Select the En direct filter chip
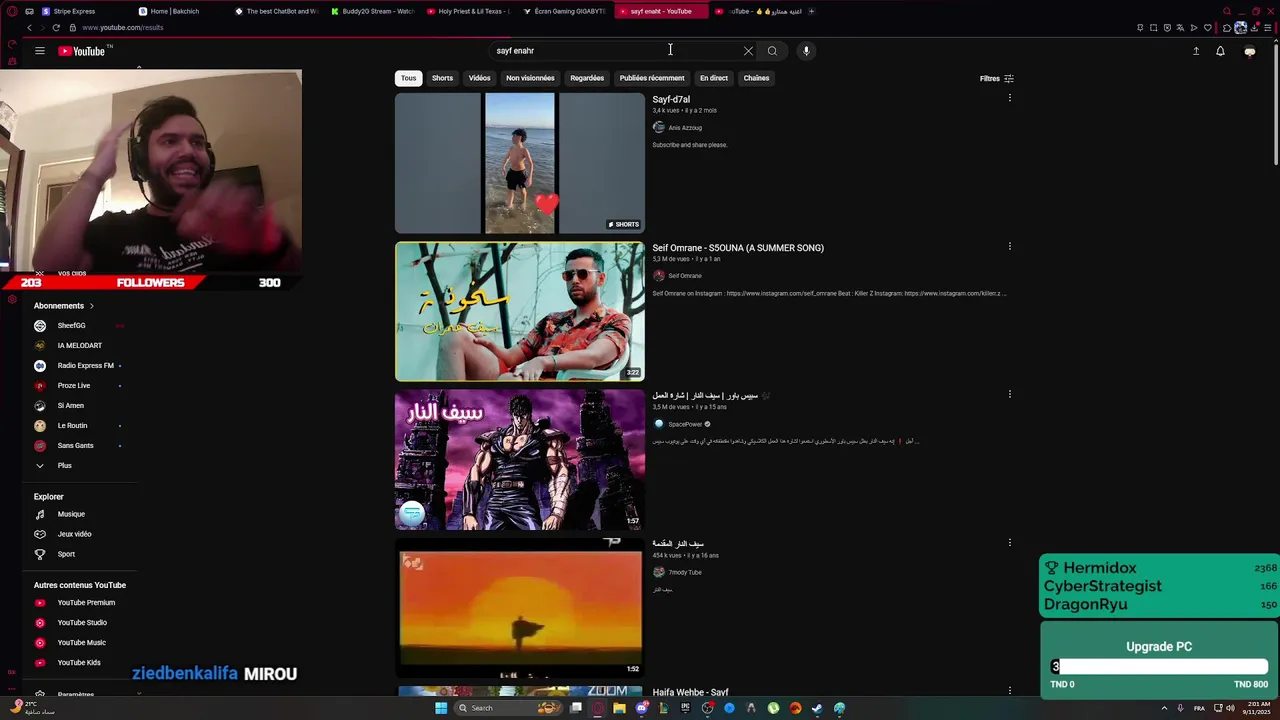The height and width of the screenshot is (720, 1280). click(x=714, y=78)
